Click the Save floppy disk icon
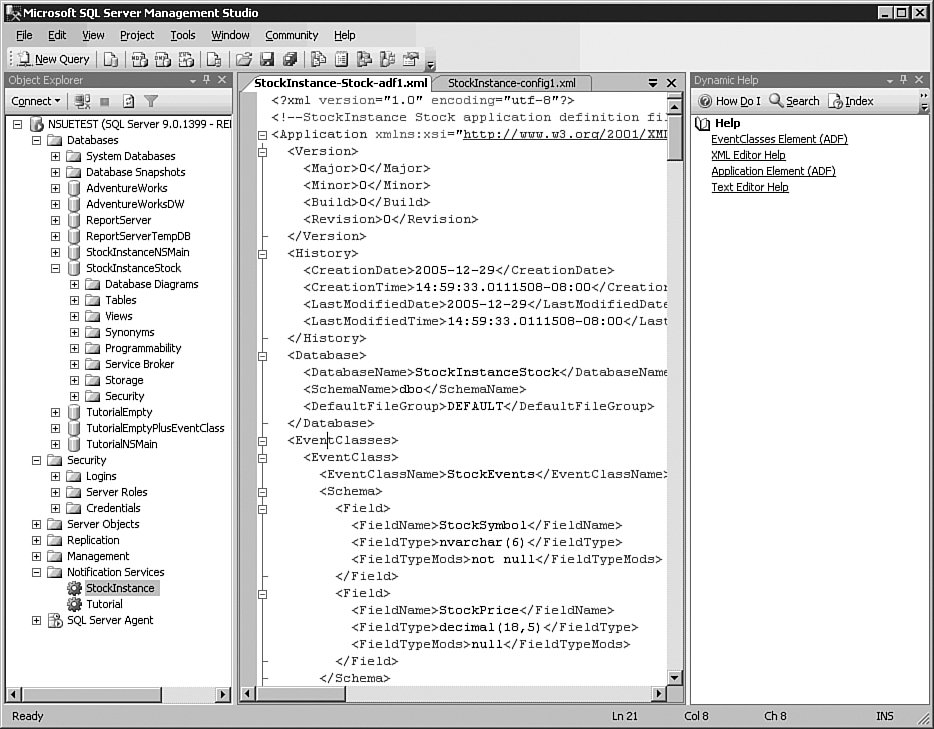 pos(267,59)
